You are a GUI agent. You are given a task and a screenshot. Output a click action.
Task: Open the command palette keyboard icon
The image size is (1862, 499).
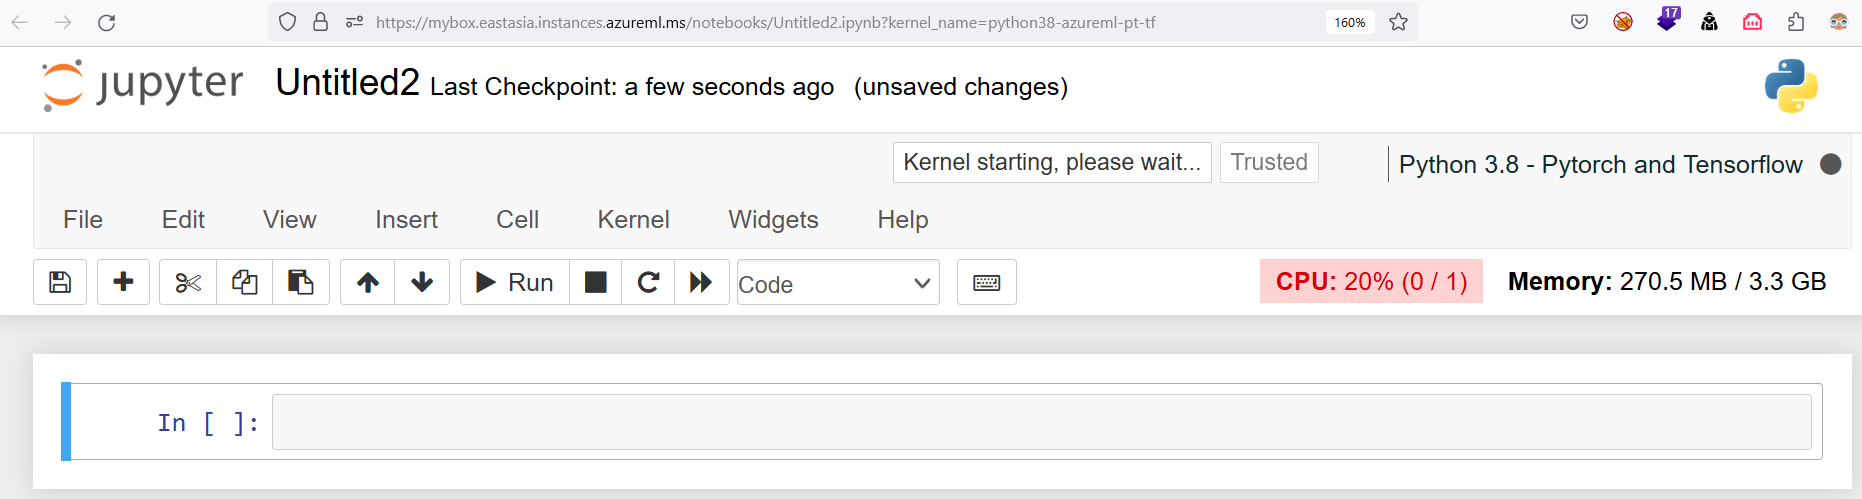click(986, 282)
